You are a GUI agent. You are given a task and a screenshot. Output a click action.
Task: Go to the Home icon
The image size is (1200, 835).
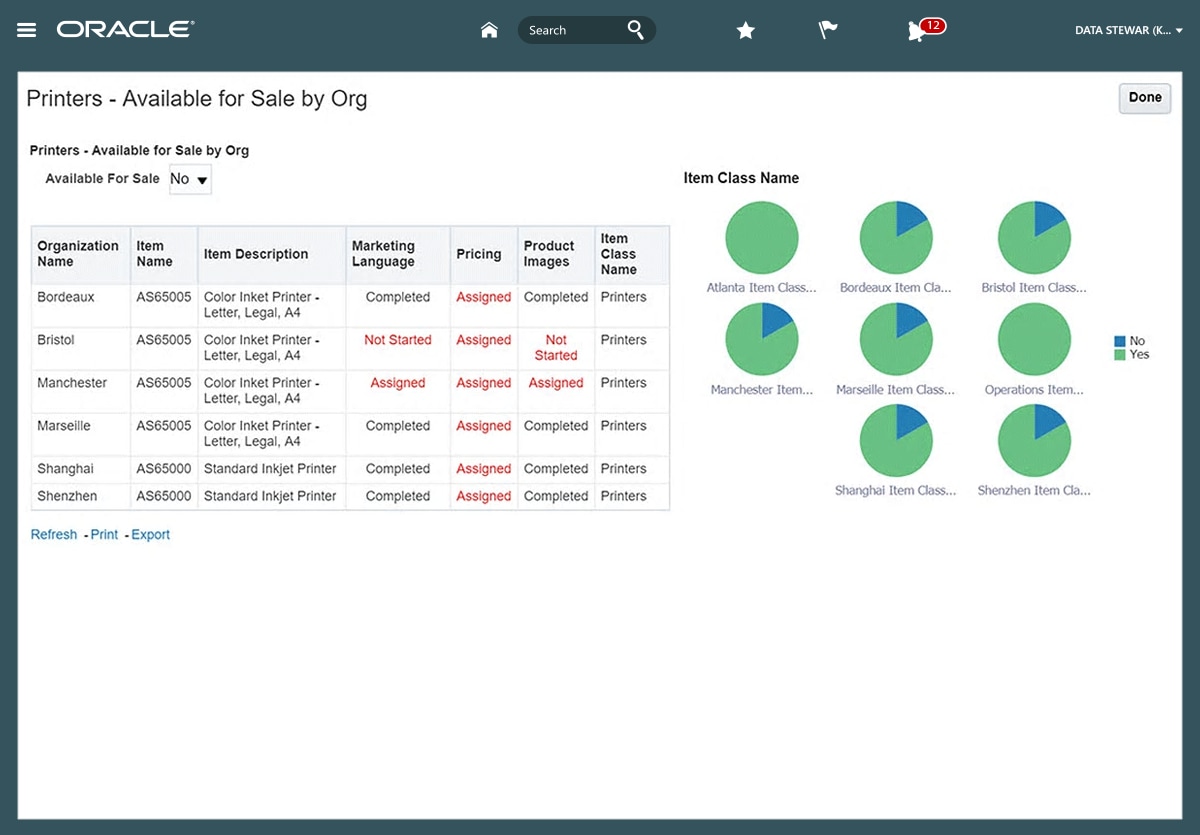489,30
